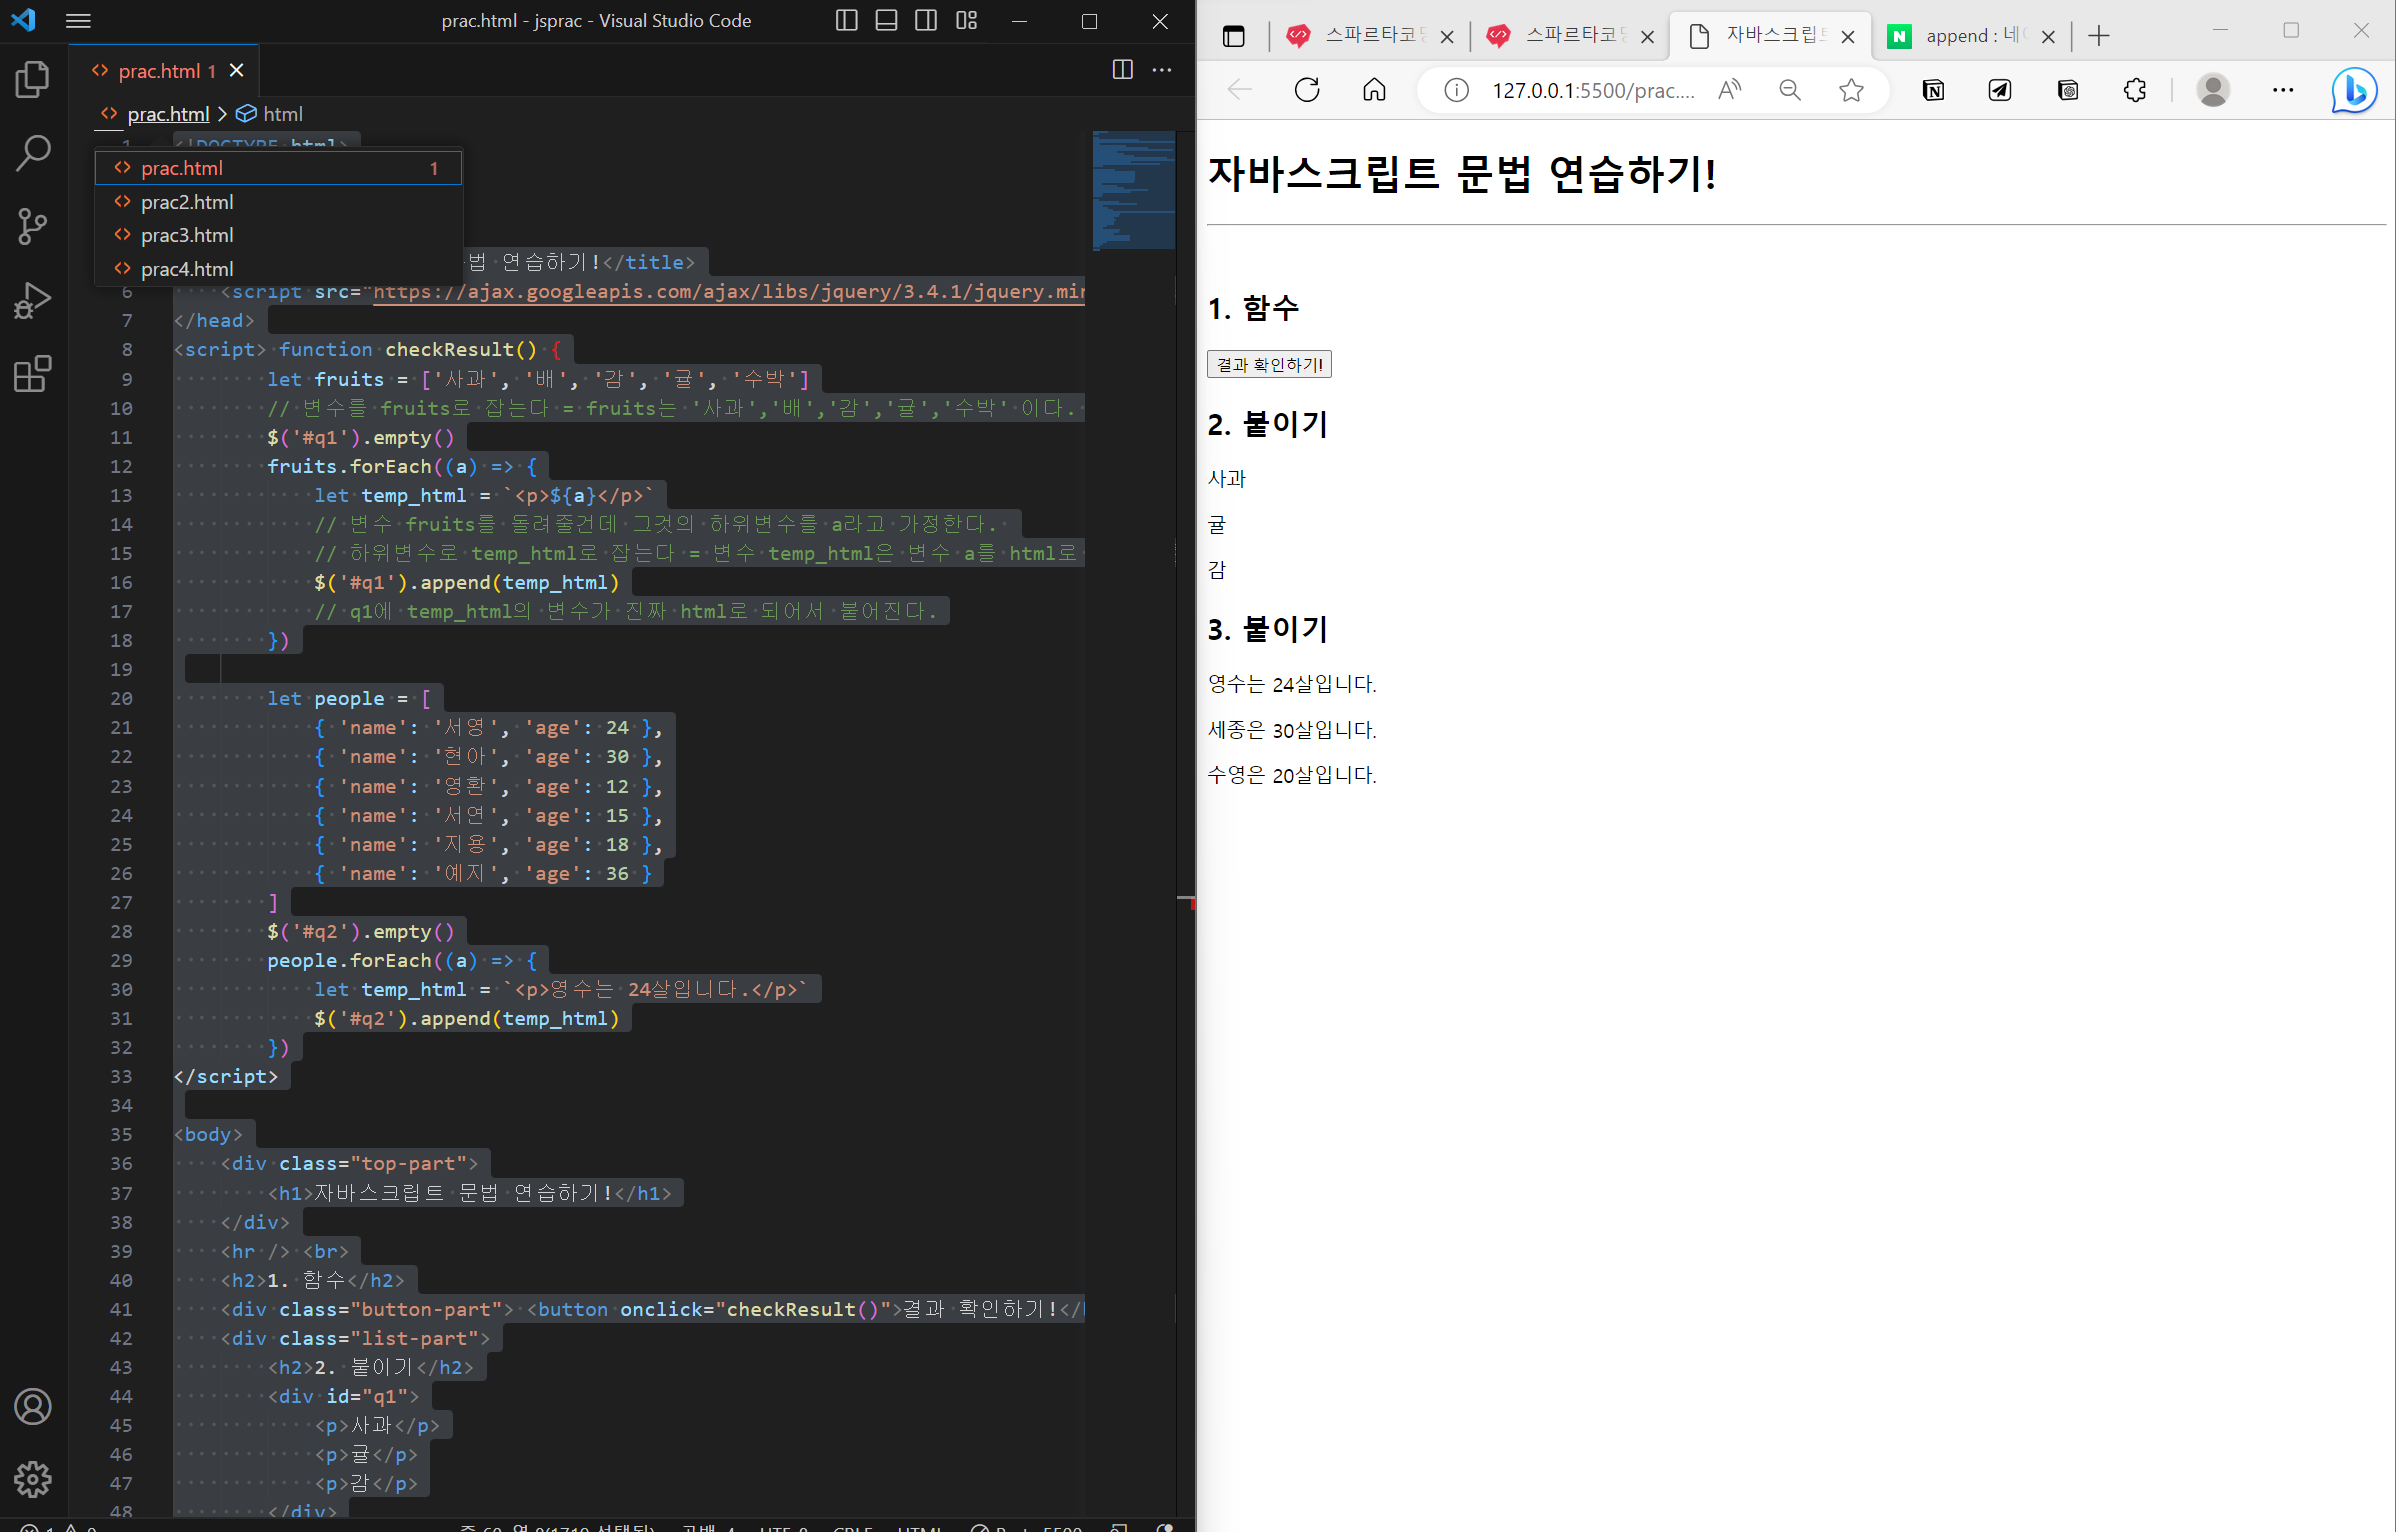Image resolution: width=2396 pixels, height=1532 pixels.
Task: Open the Accounts menu in VS Code
Action: point(33,1407)
